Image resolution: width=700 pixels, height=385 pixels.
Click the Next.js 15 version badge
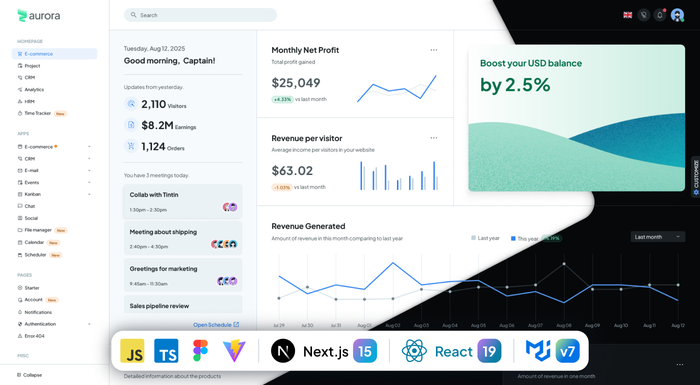[x=365, y=351]
